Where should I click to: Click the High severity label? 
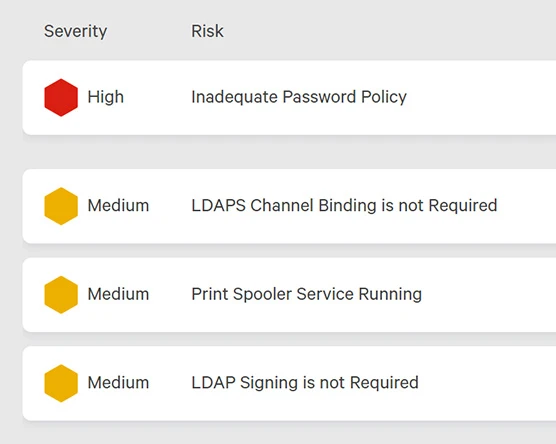pyautogui.click(x=106, y=97)
